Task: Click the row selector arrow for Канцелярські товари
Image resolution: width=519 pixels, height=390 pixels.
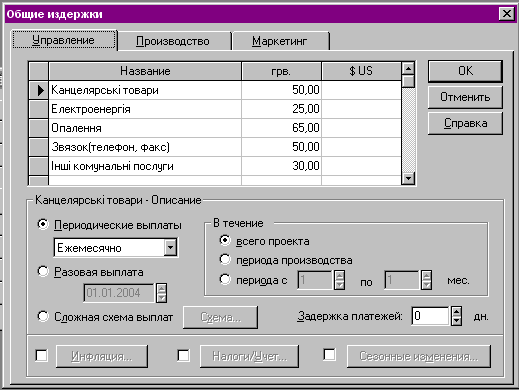Action: [39, 90]
